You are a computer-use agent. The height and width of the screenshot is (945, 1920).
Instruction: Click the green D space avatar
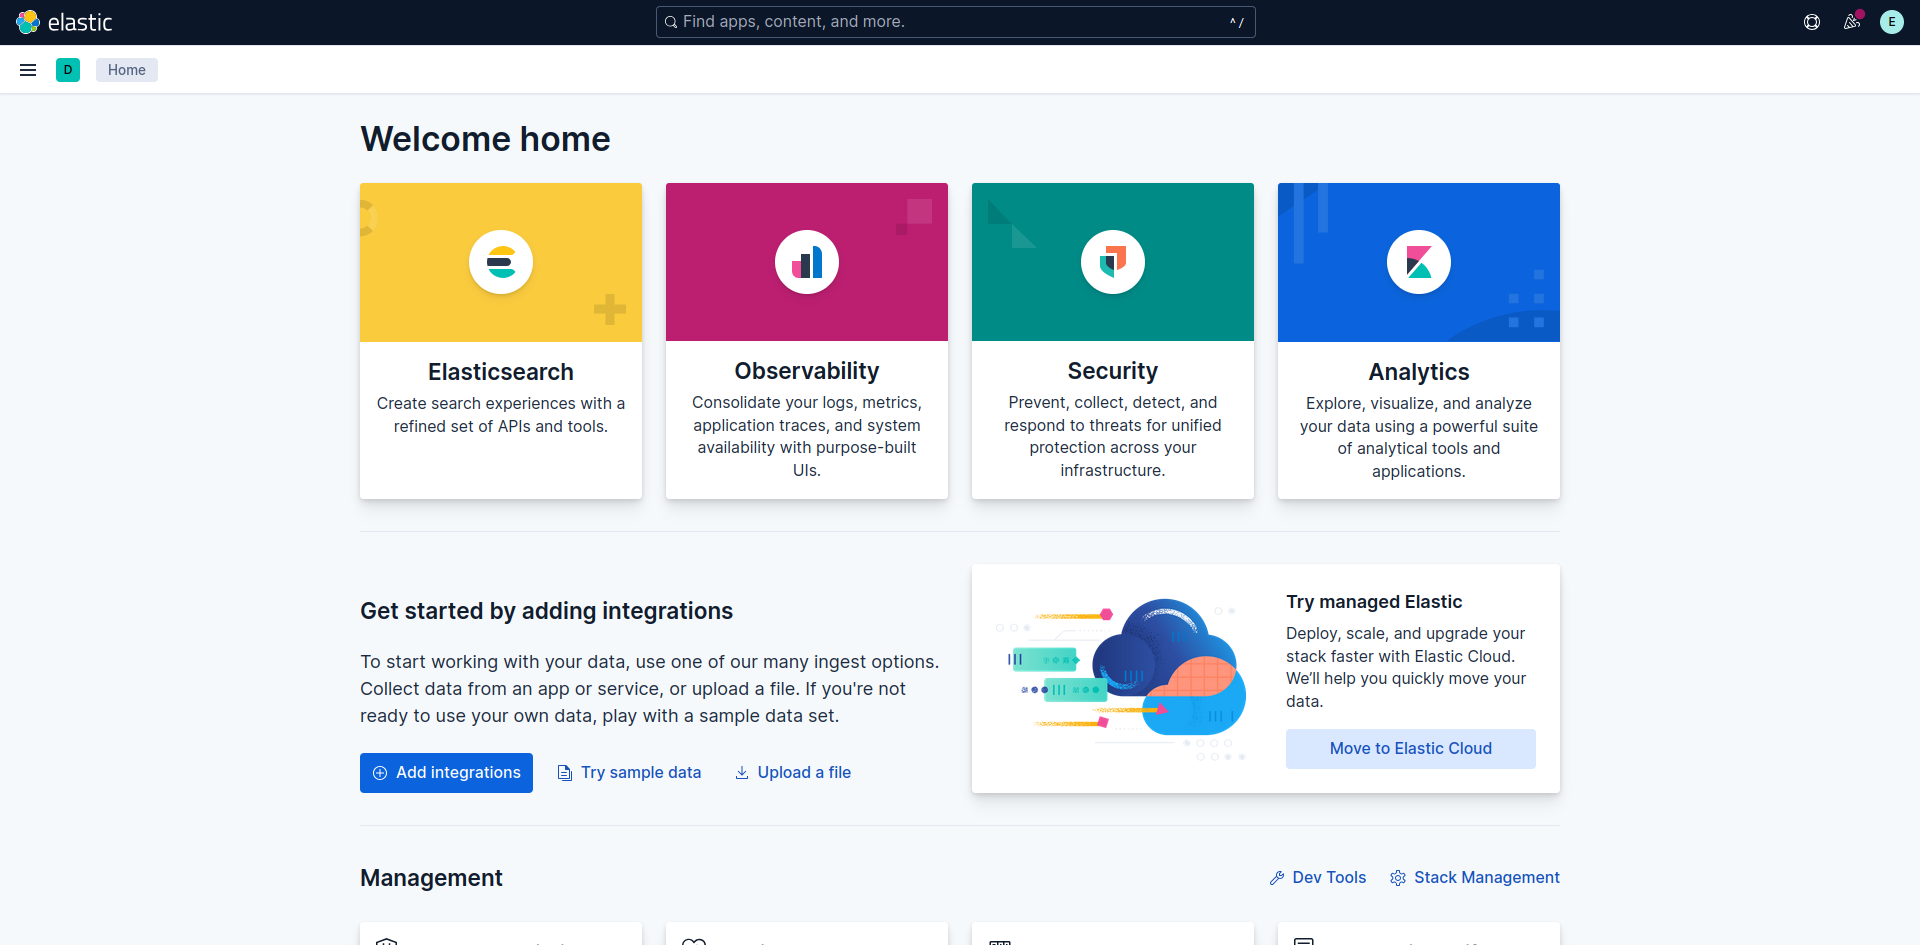(68, 70)
